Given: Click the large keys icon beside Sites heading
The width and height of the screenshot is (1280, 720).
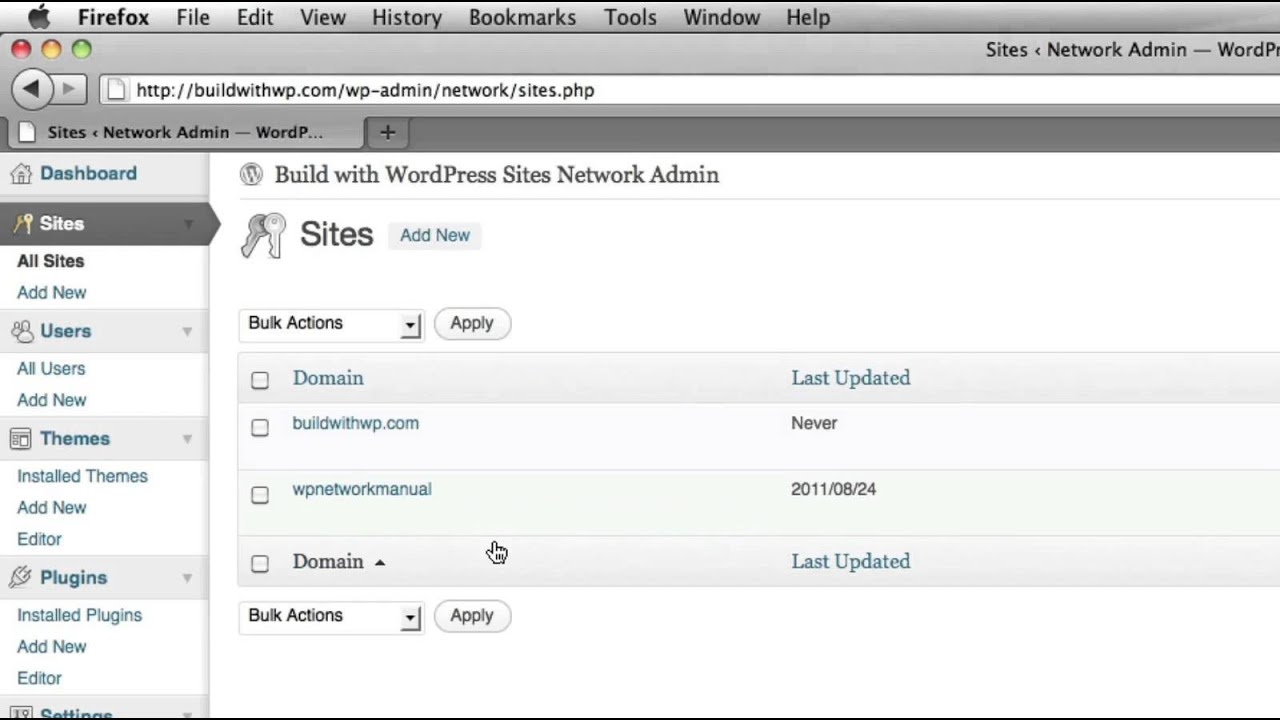Looking at the screenshot, I should coord(264,236).
